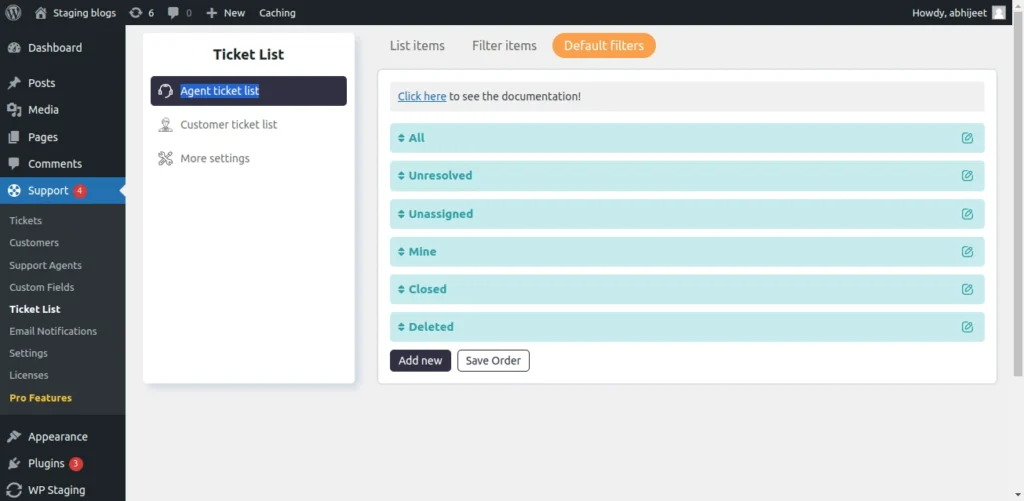The height and width of the screenshot is (501, 1024).
Task: Select Customer ticket list text
Action: tap(229, 125)
